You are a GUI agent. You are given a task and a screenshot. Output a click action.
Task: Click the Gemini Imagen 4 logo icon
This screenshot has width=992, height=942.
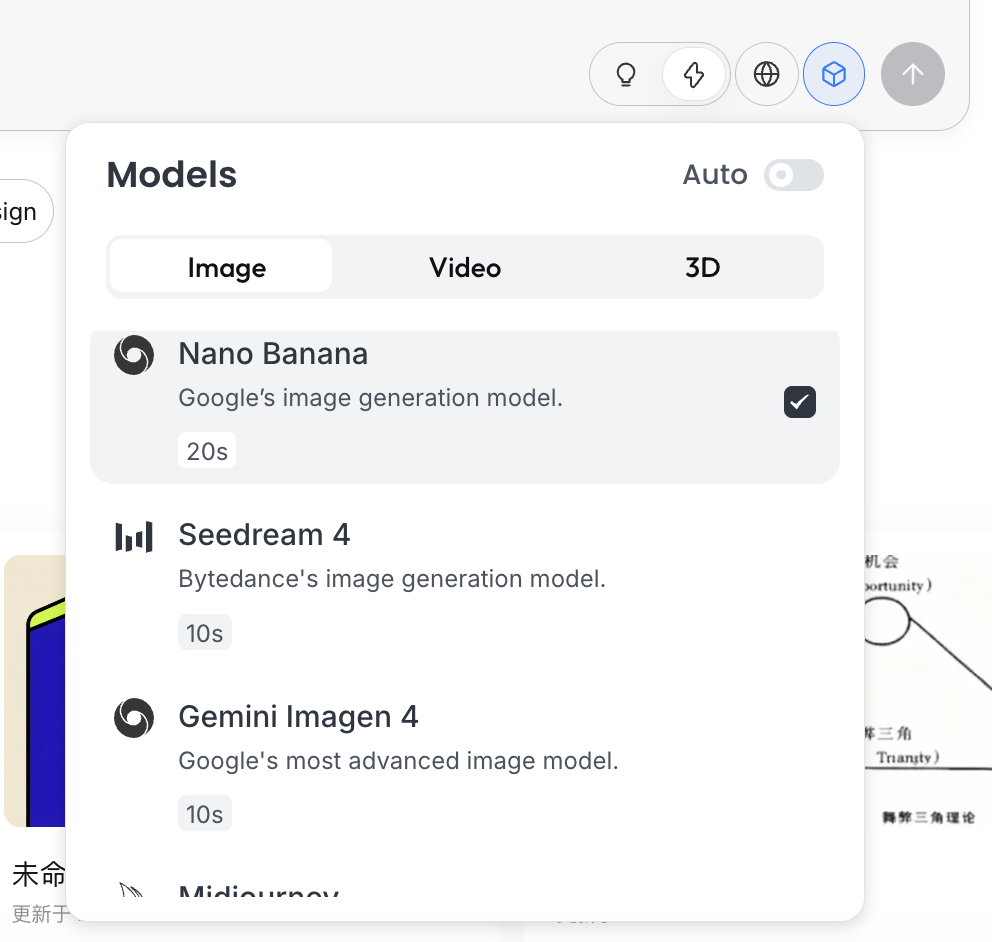tap(134, 718)
